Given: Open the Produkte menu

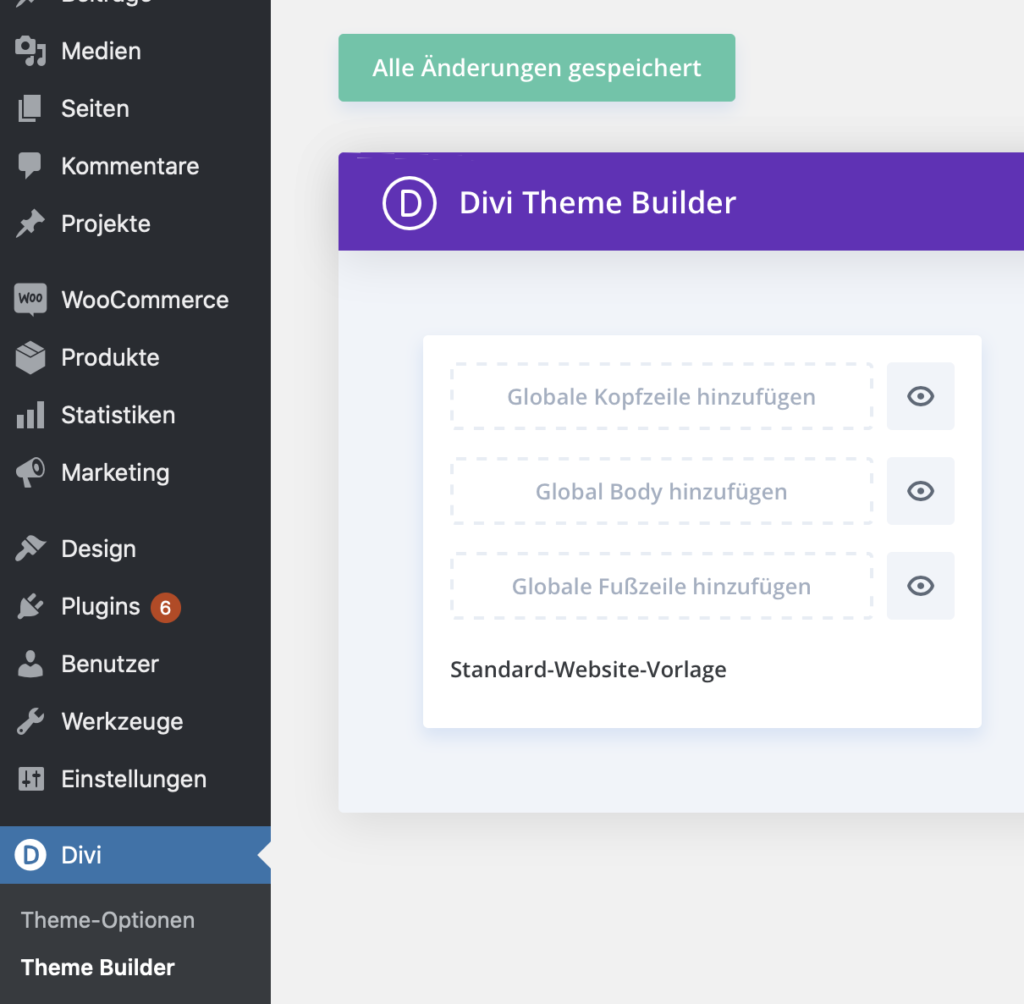Looking at the screenshot, I should 135,357.
